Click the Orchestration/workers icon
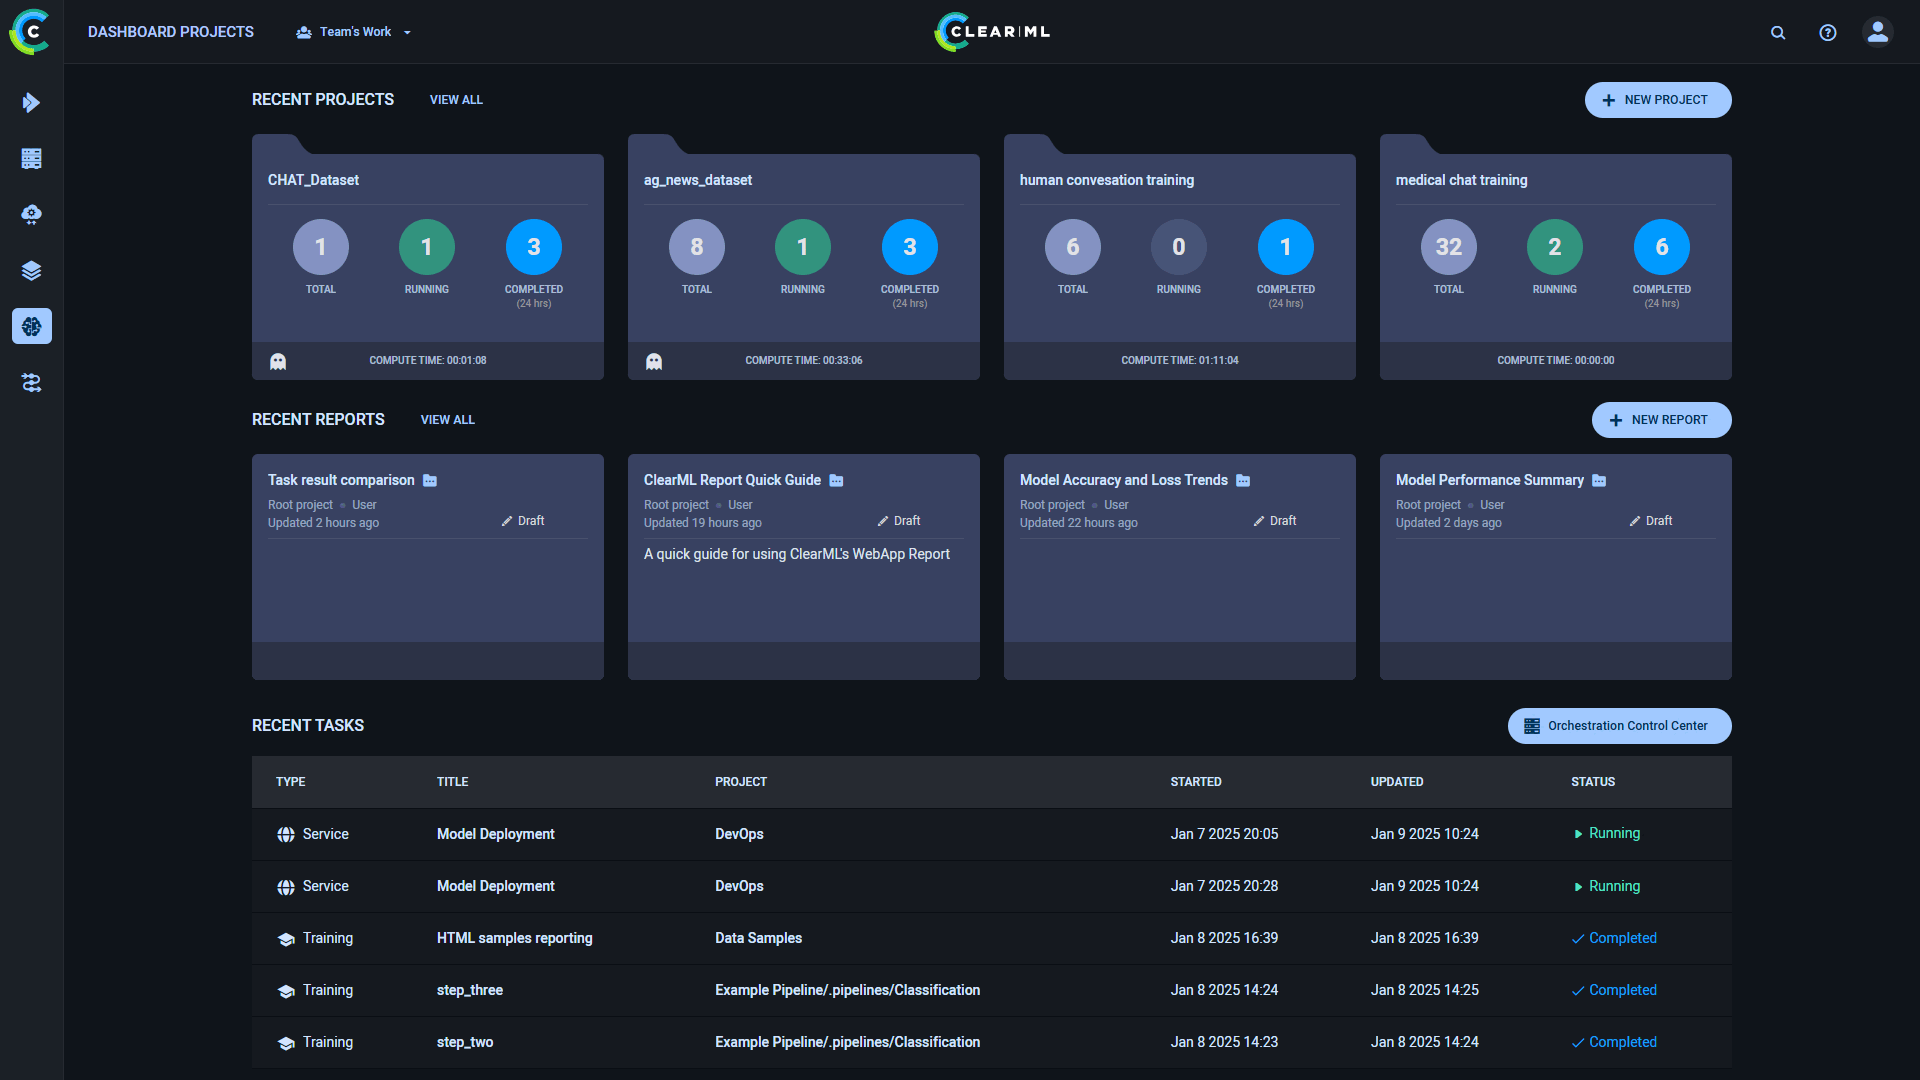This screenshot has height=1080, width=1920. click(x=32, y=214)
